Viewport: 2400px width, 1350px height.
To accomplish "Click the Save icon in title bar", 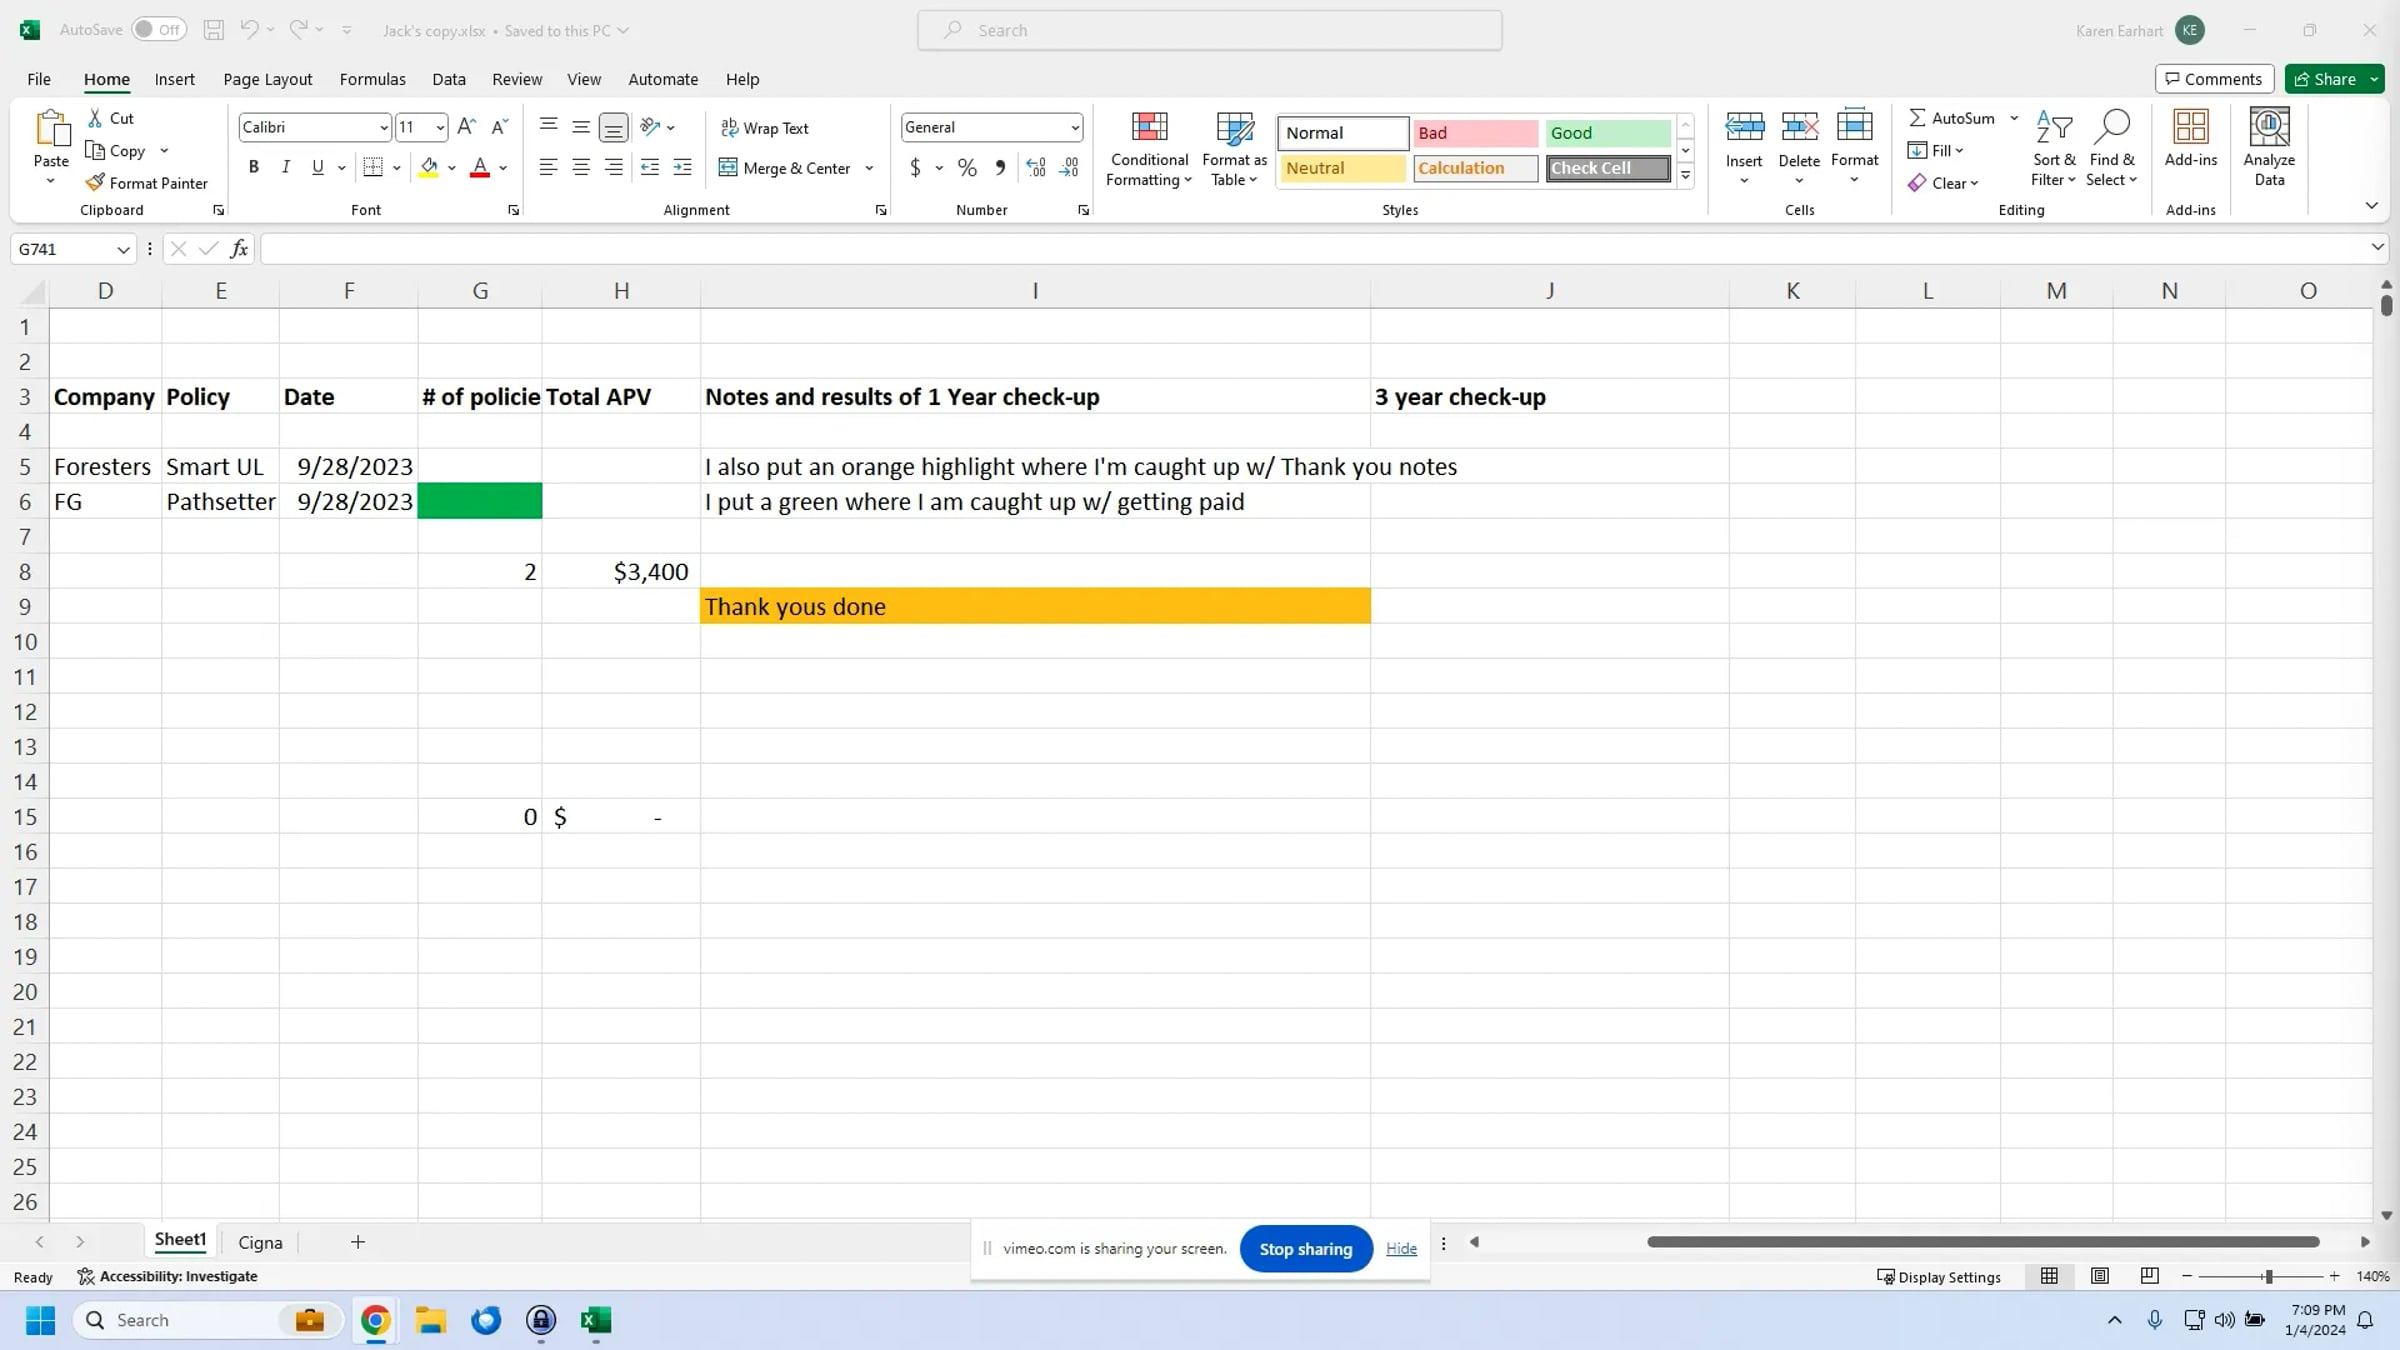I will point(213,30).
